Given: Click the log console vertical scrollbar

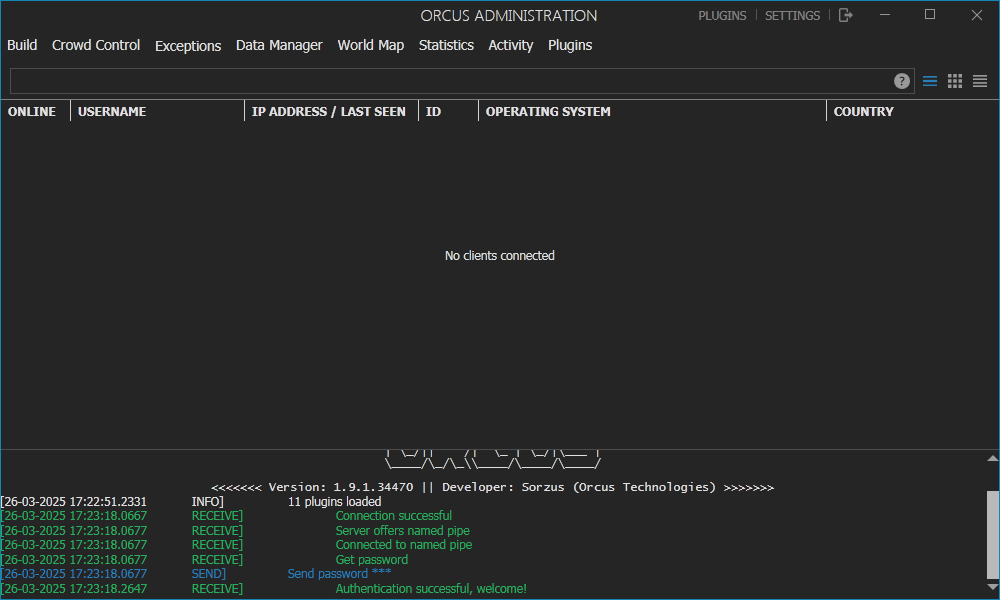Looking at the screenshot, I should click(992, 535).
